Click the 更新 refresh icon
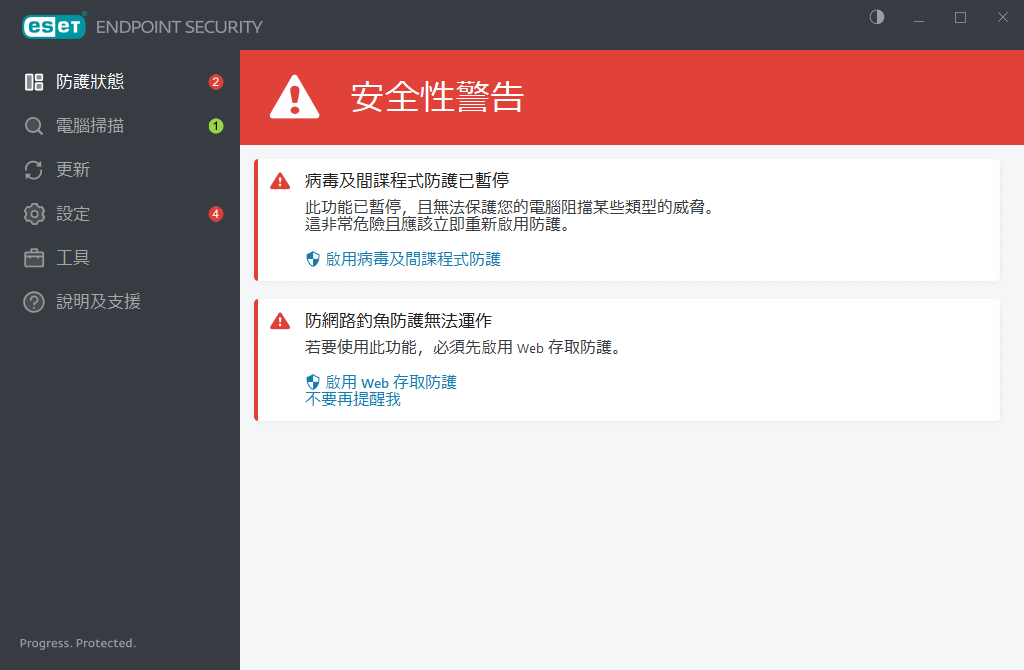Viewport: 1024px width, 670px height. pos(34,170)
